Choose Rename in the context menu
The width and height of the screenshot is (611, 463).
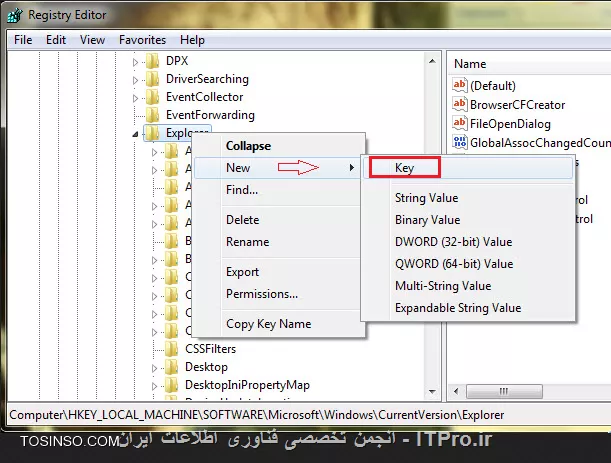click(x=279, y=242)
